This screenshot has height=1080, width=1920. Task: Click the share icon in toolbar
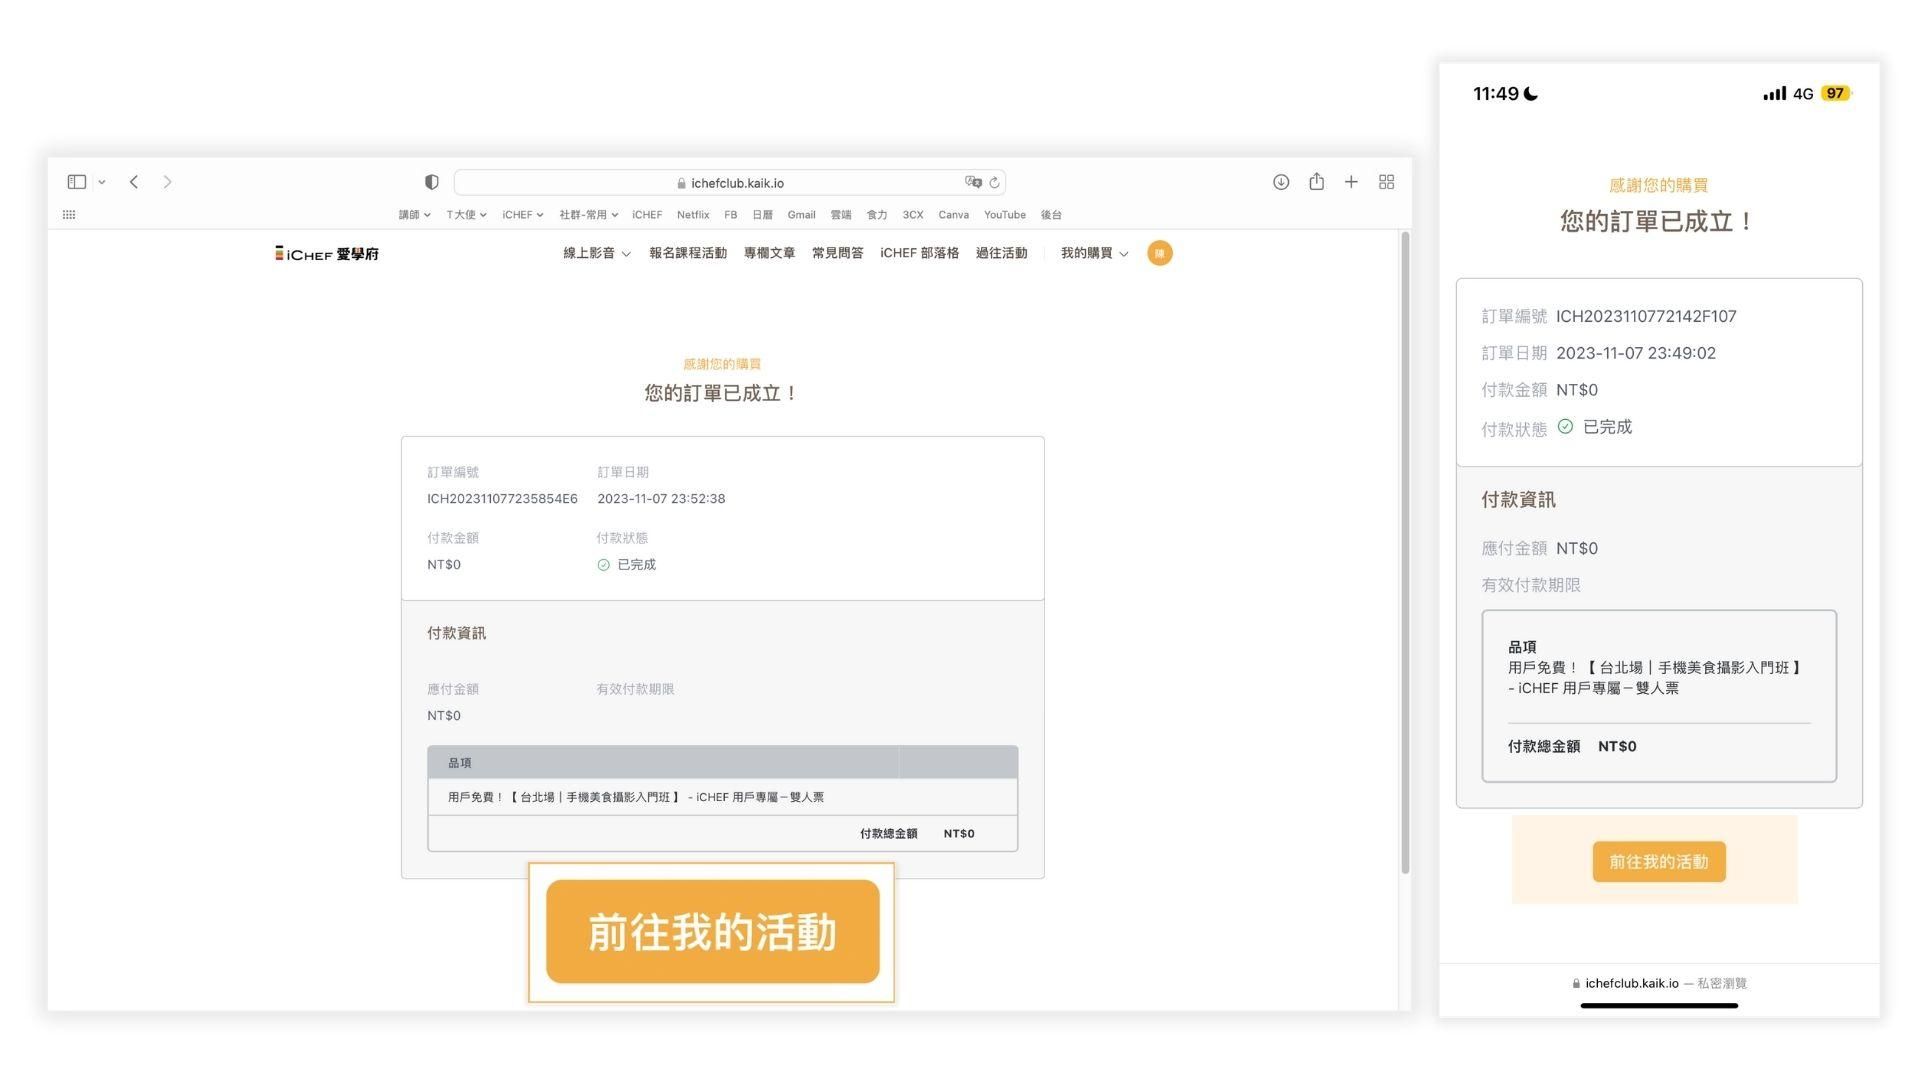pos(1317,182)
